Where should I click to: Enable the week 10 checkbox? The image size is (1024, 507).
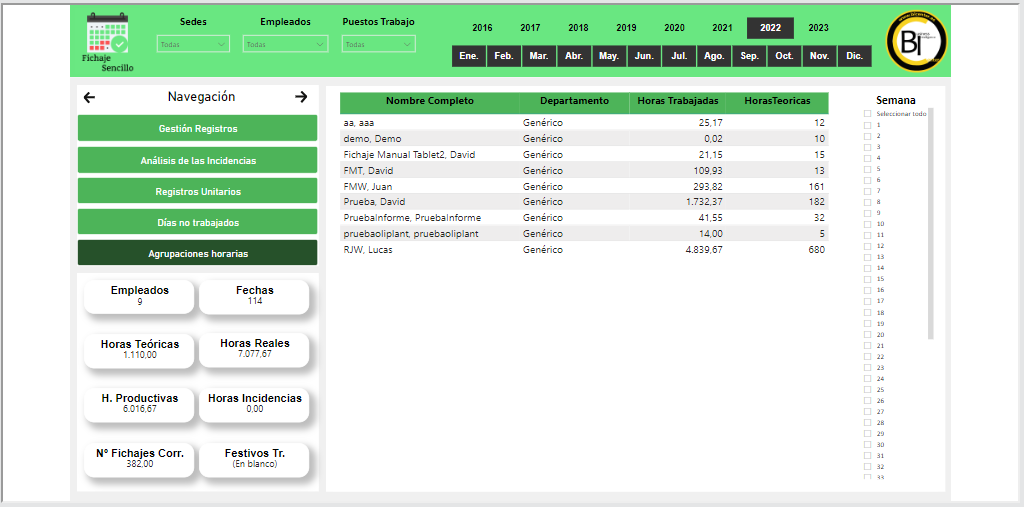pos(868,224)
